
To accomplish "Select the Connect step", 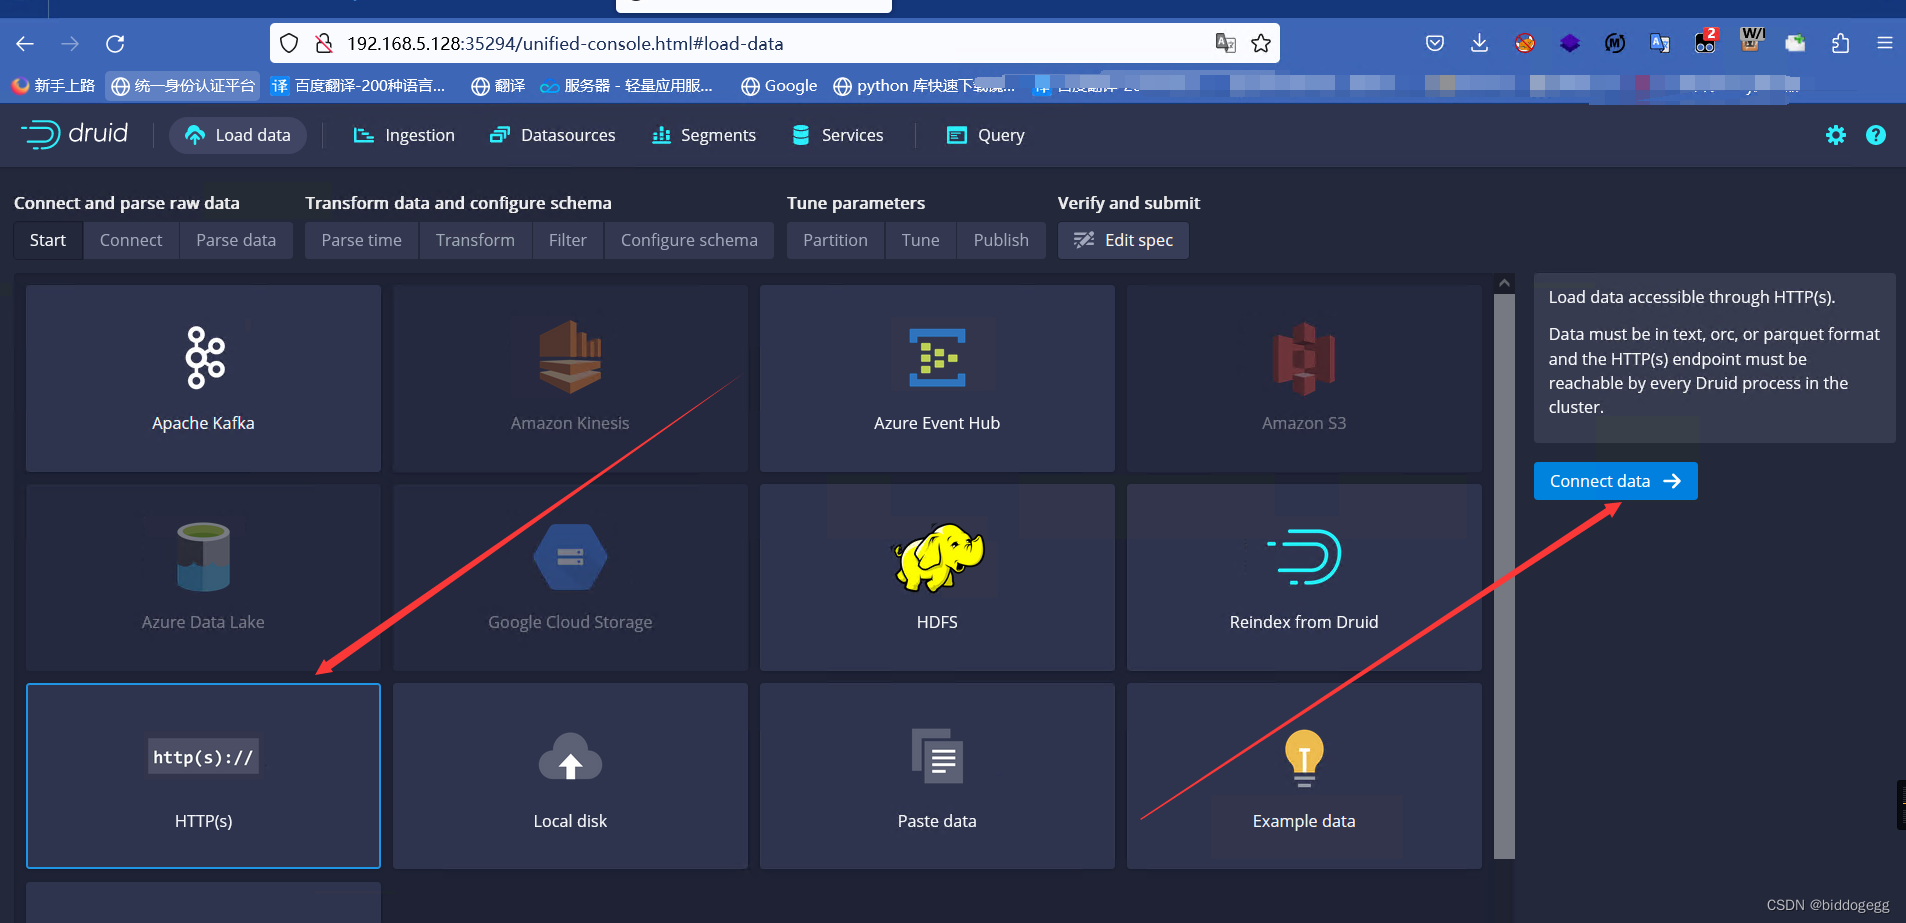I will [x=131, y=240].
